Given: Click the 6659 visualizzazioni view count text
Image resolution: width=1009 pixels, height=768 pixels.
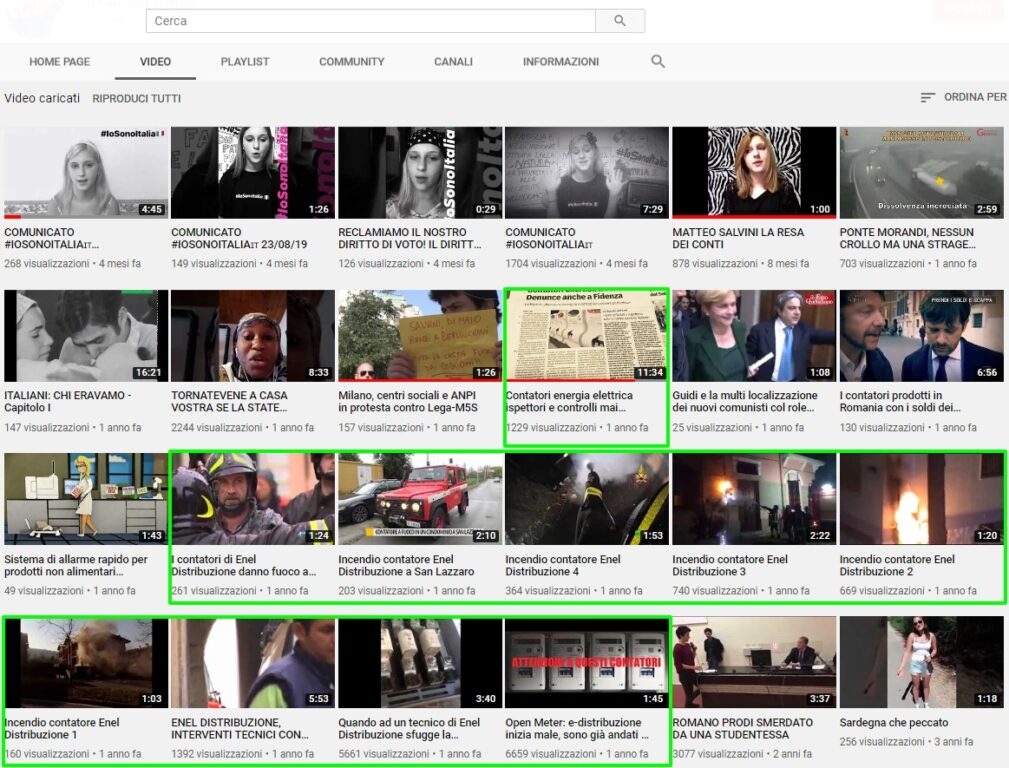Looking at the screenshot, I should [550, 753].
